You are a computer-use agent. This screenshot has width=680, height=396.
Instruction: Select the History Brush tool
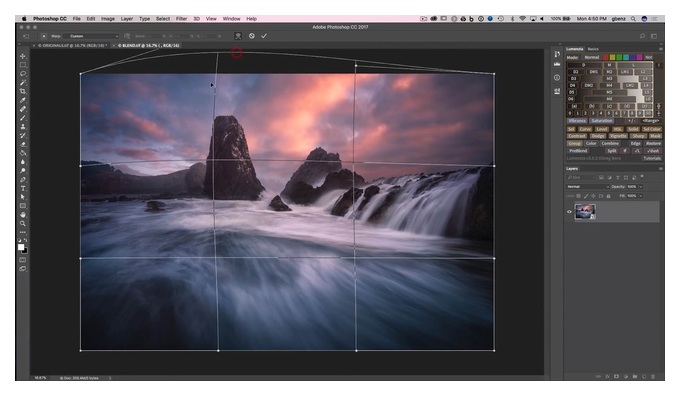(x=23, y=135)
